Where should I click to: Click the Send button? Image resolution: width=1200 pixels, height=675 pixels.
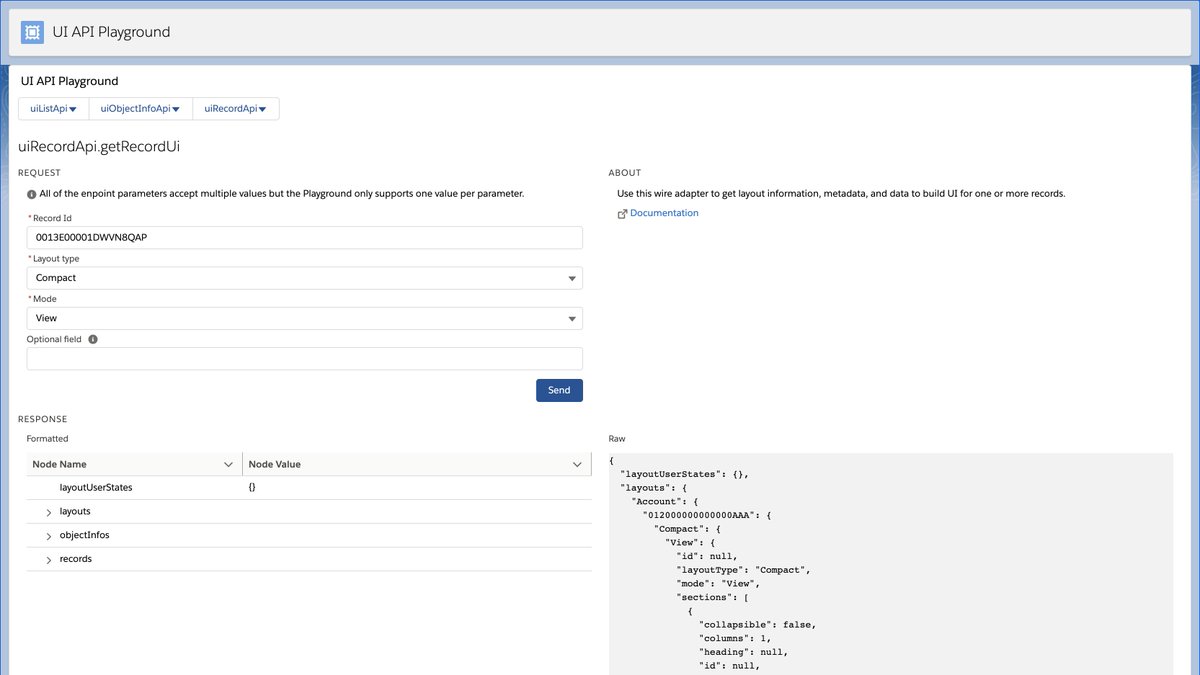pyautogui.click(x=559, y=390)
